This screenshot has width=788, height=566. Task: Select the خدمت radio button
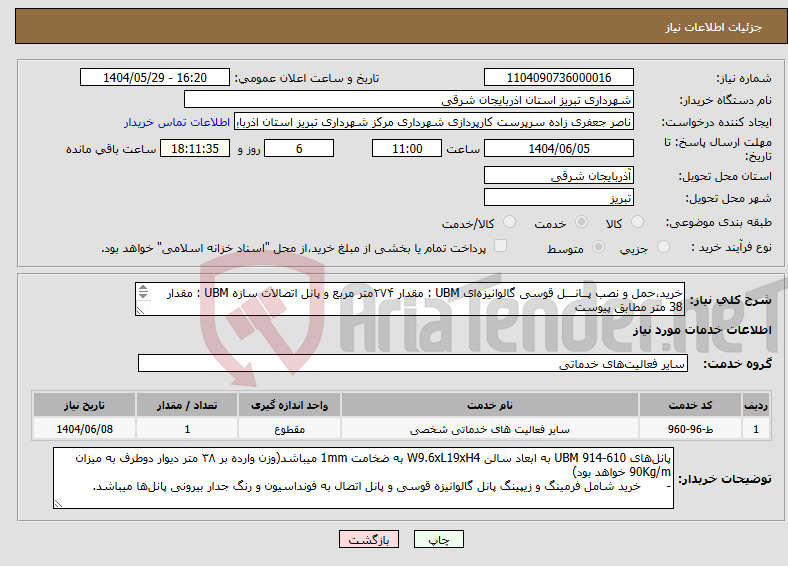(x=581, y=222)
